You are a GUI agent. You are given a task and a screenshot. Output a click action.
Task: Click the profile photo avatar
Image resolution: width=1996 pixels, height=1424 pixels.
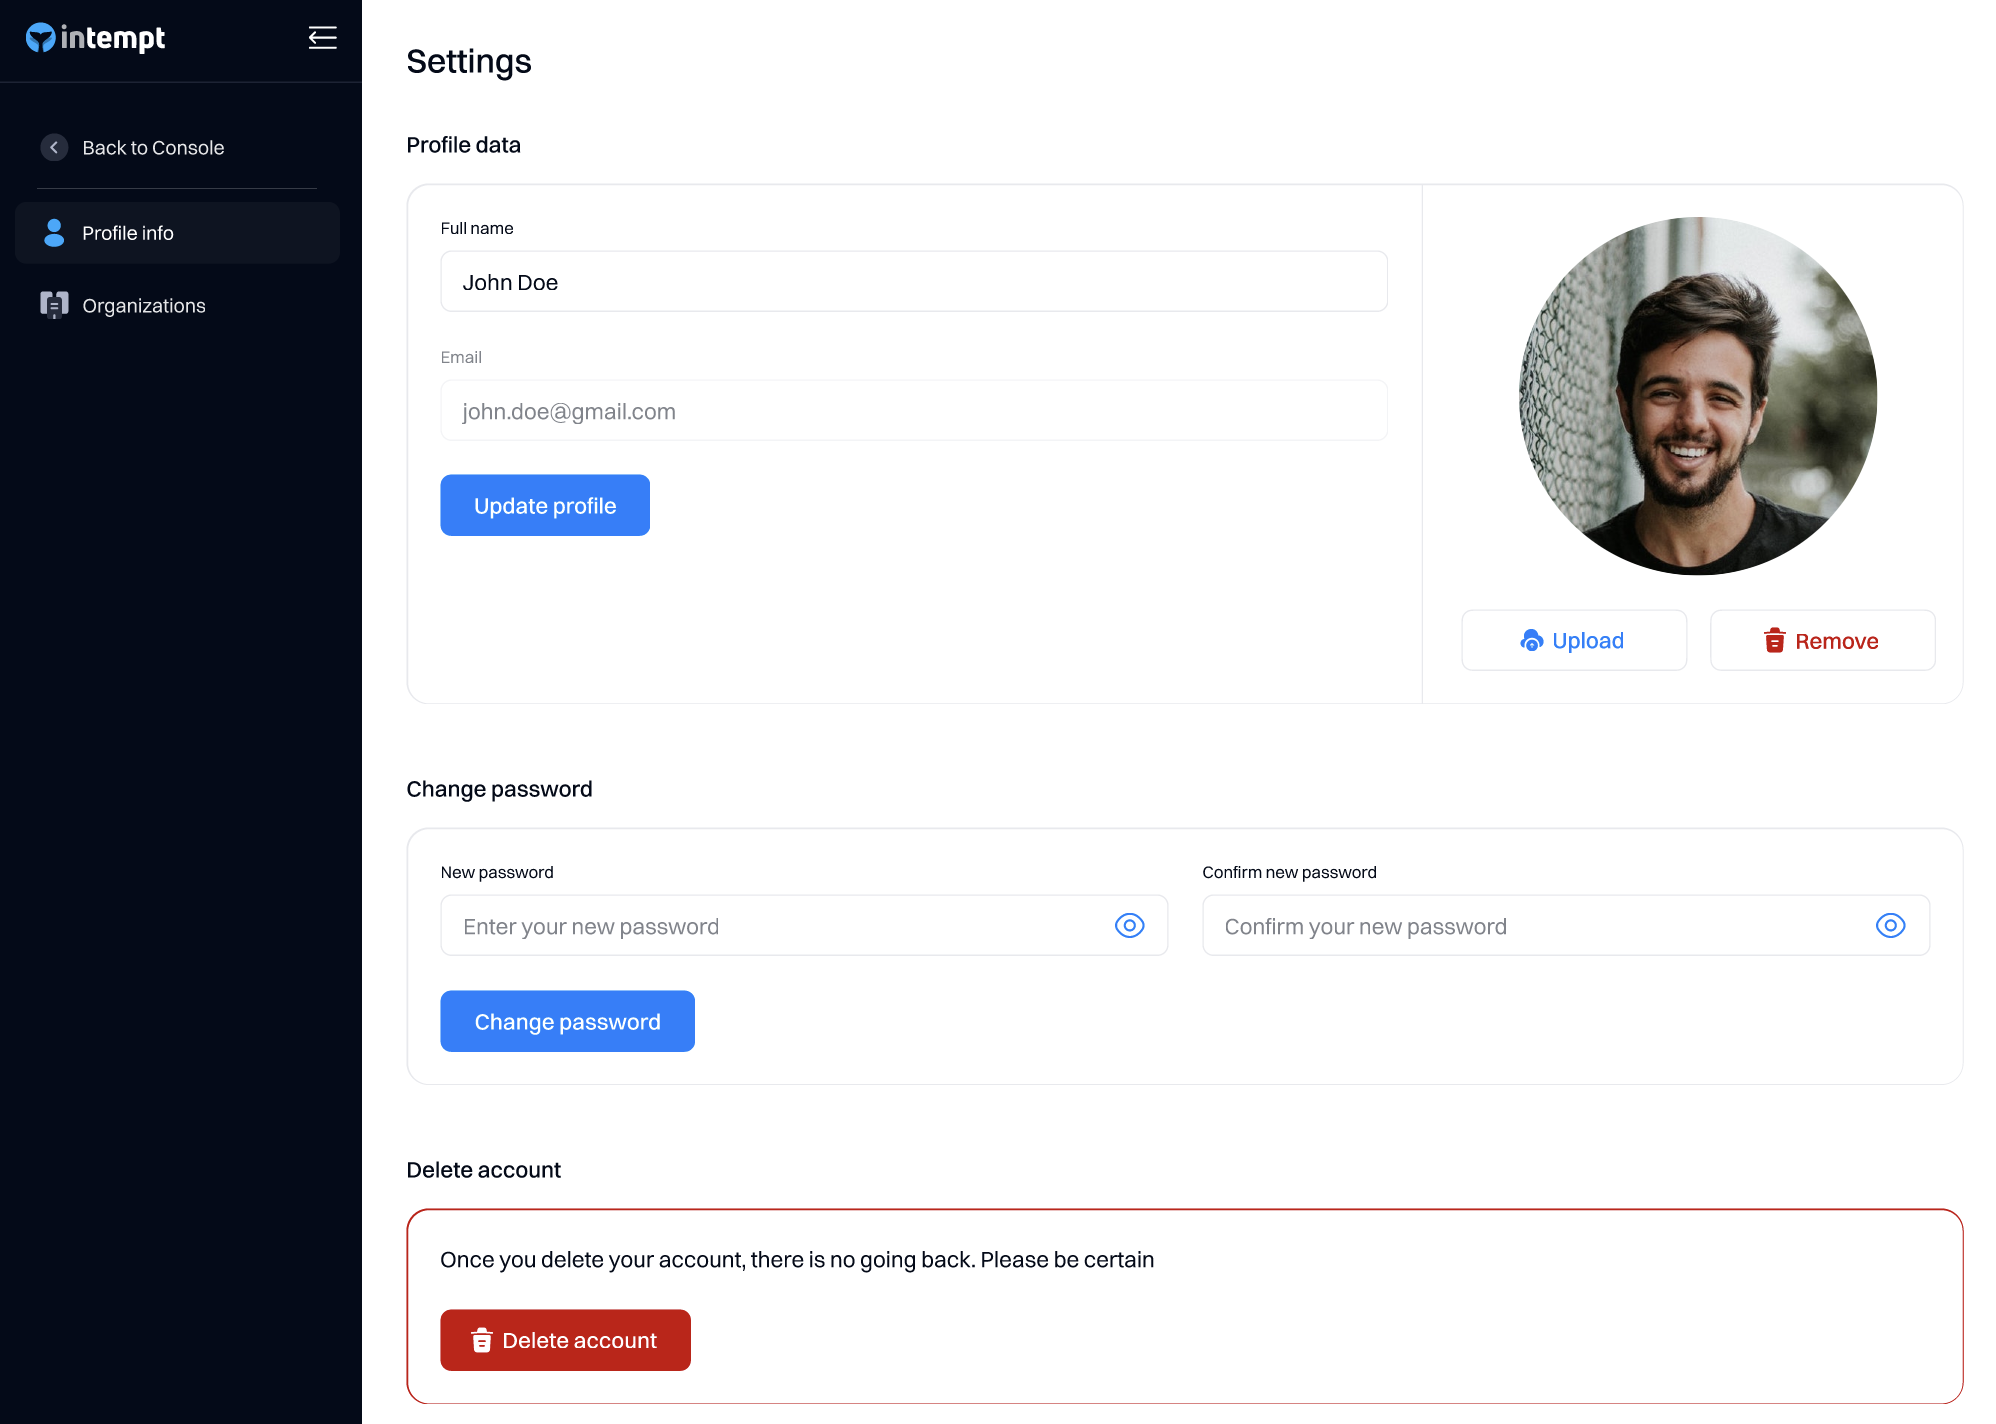(x=1697, y=396)
